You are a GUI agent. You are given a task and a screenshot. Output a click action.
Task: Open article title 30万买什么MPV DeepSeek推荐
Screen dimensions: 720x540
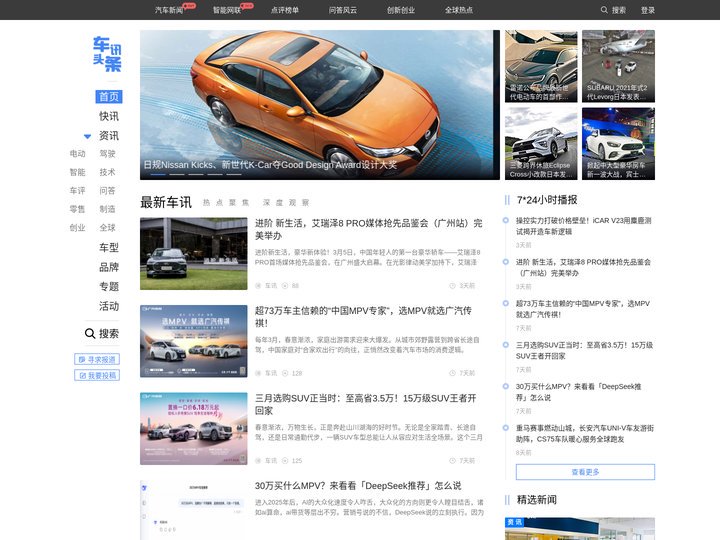[x=358, y=486]
